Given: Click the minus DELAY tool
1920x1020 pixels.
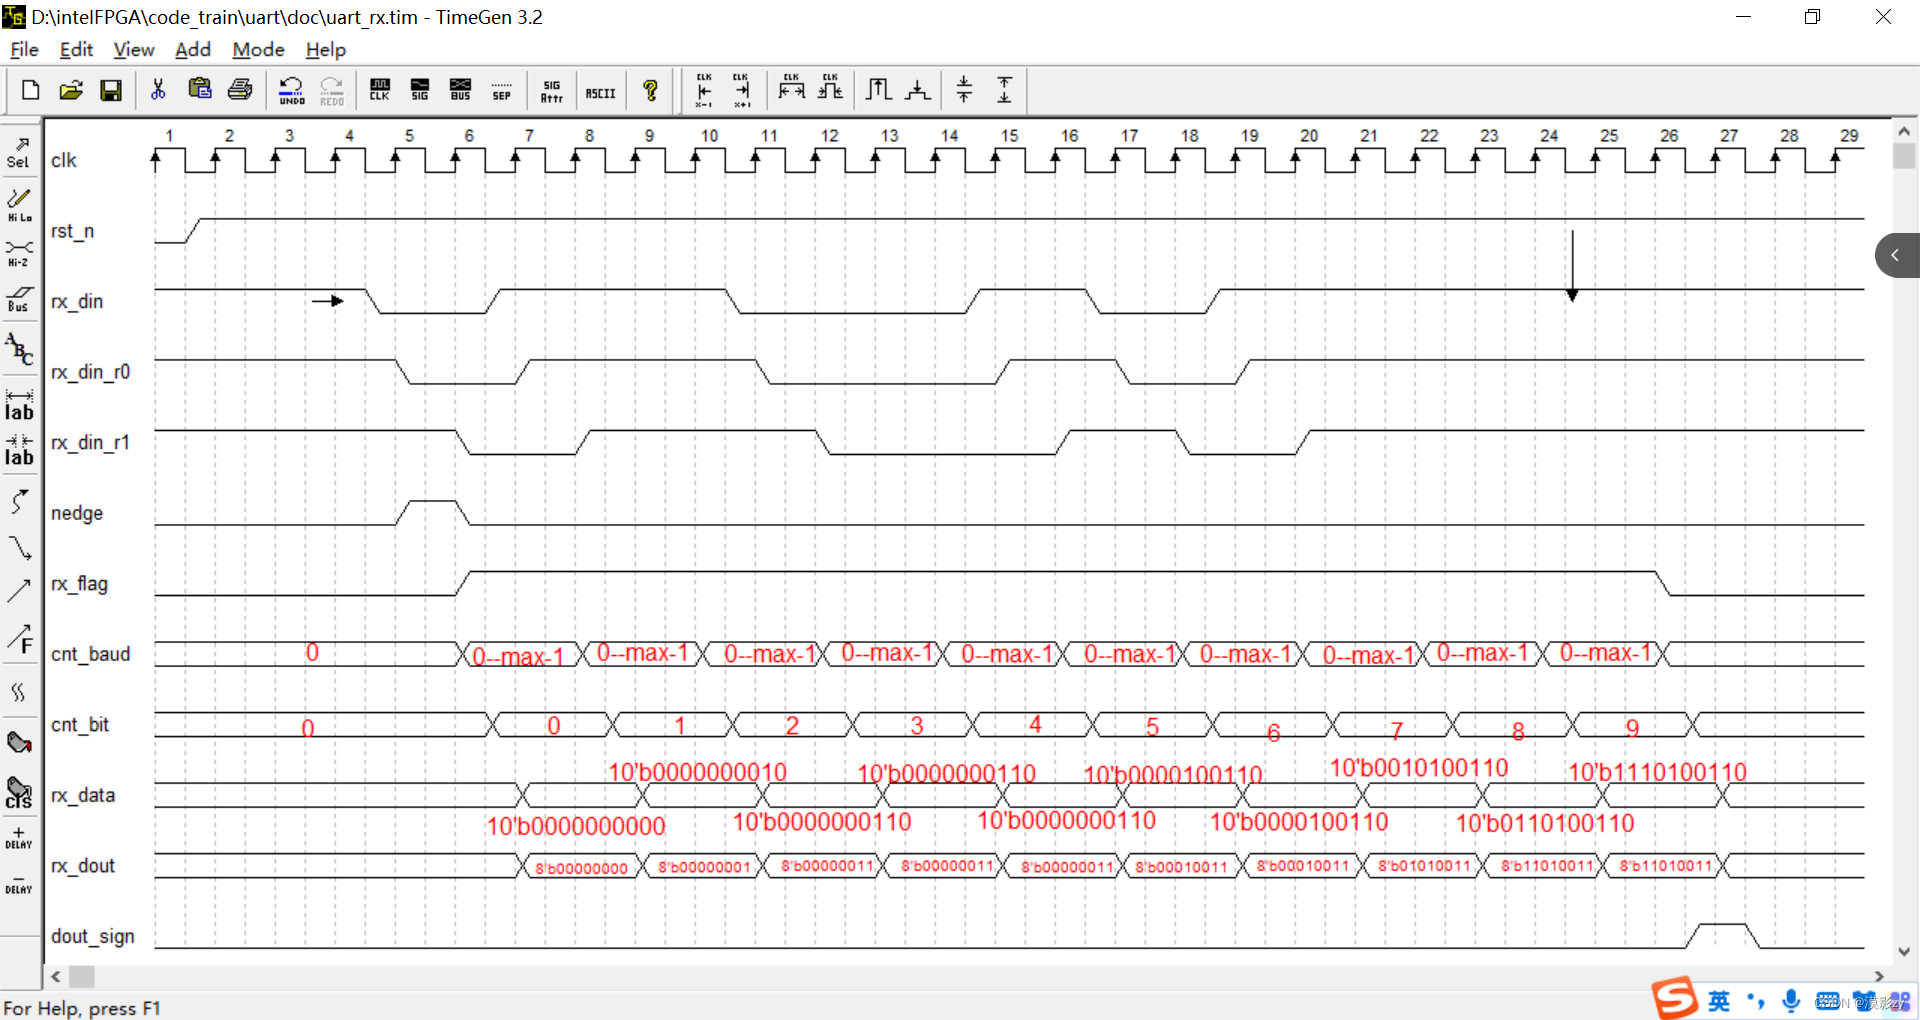Looking at the screenshot, I should click(x=19, y=884).
